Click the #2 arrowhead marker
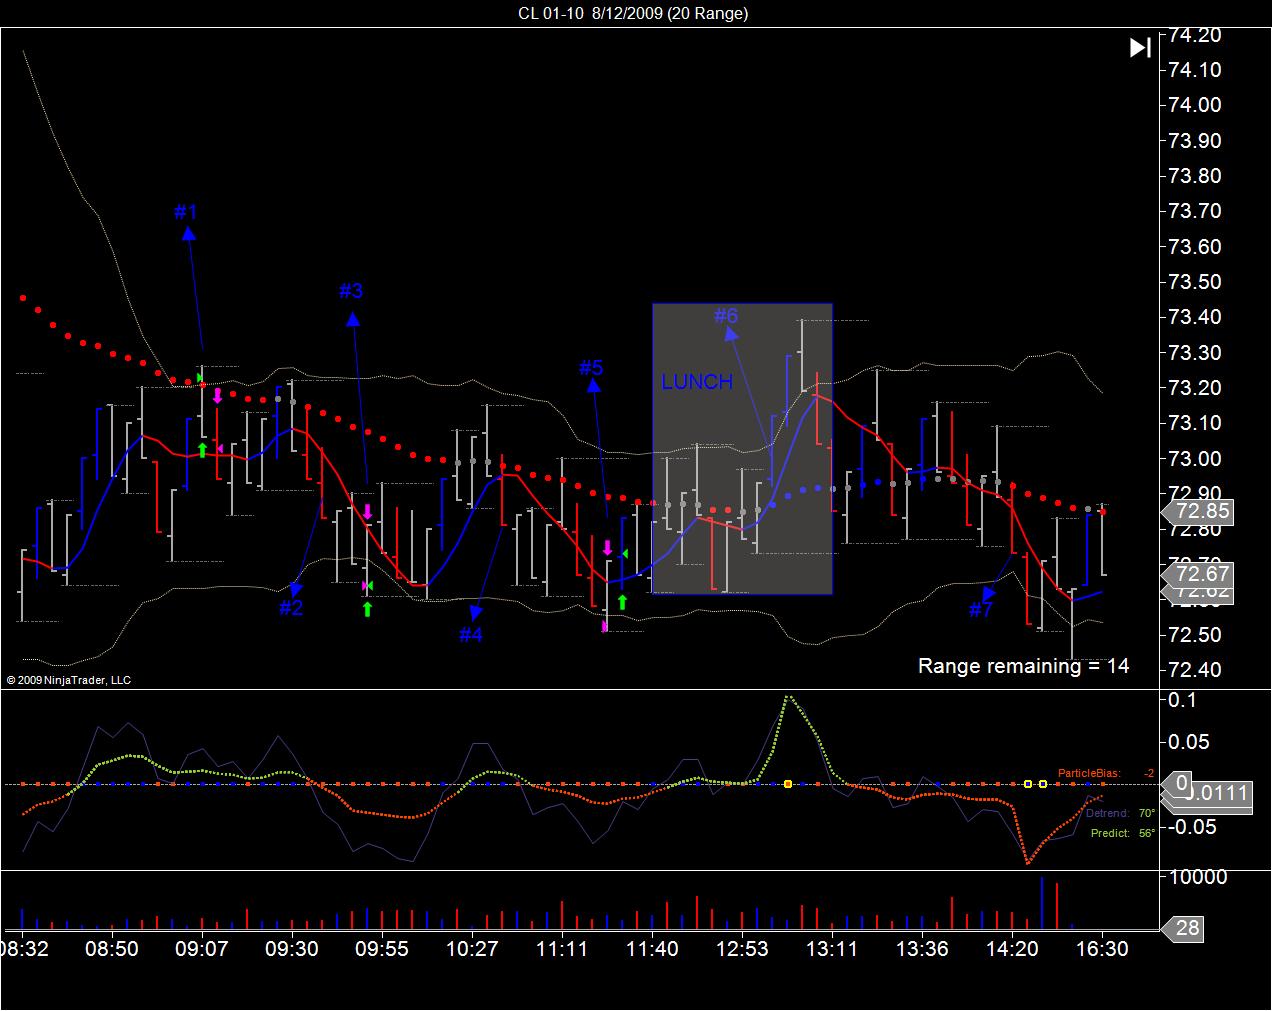1272x1011 pixels. [296, 589]
